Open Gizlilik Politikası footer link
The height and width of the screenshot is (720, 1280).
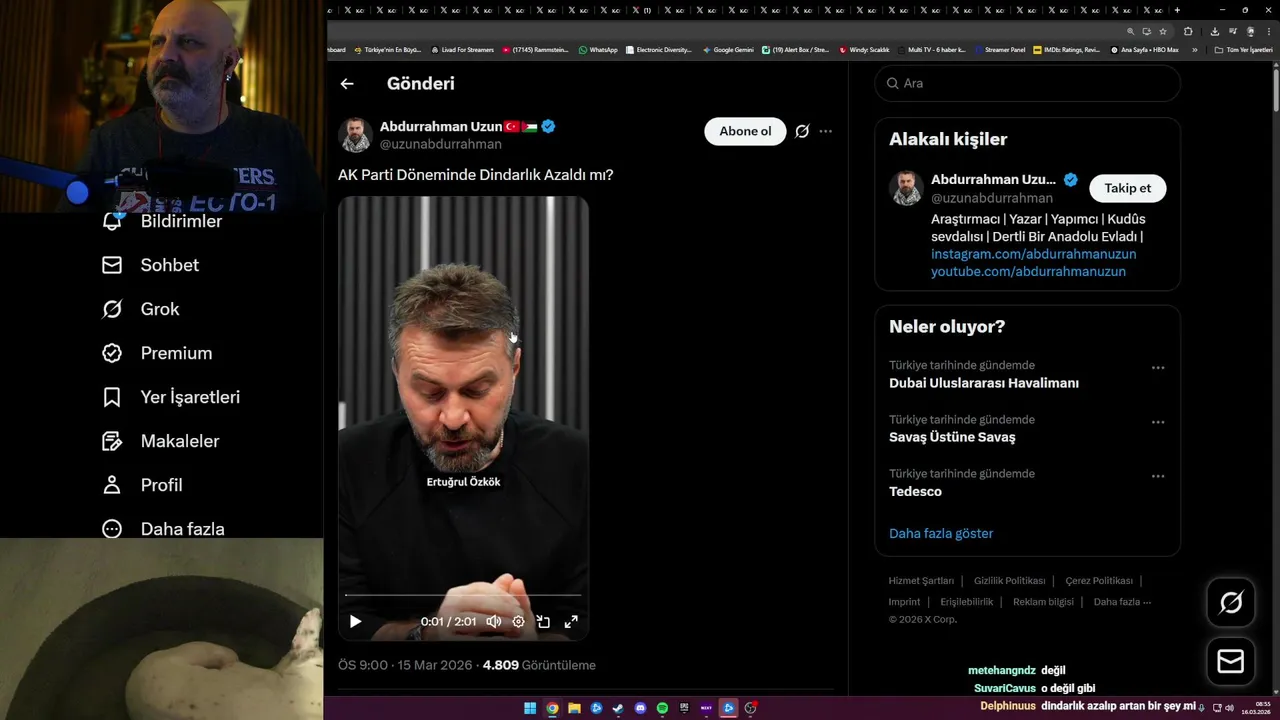[x=1009, y=581]
